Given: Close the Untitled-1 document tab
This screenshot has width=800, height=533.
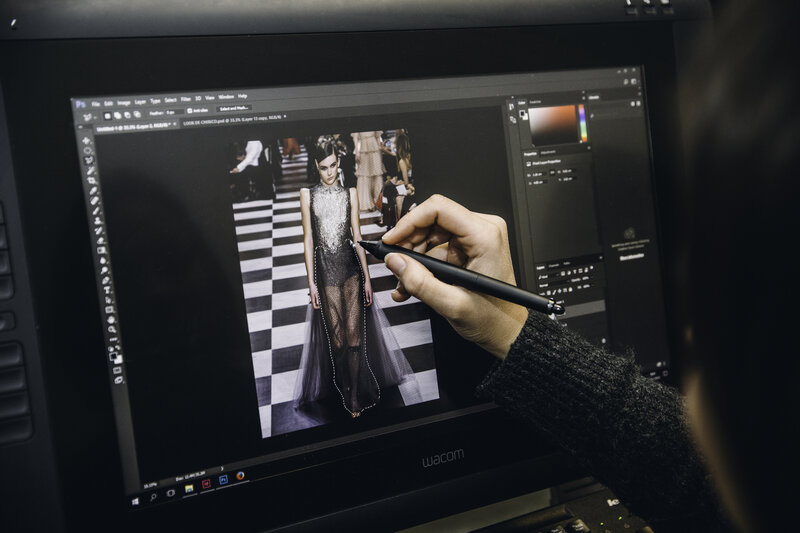Looking at the screenshot, I should click(174, 124).
